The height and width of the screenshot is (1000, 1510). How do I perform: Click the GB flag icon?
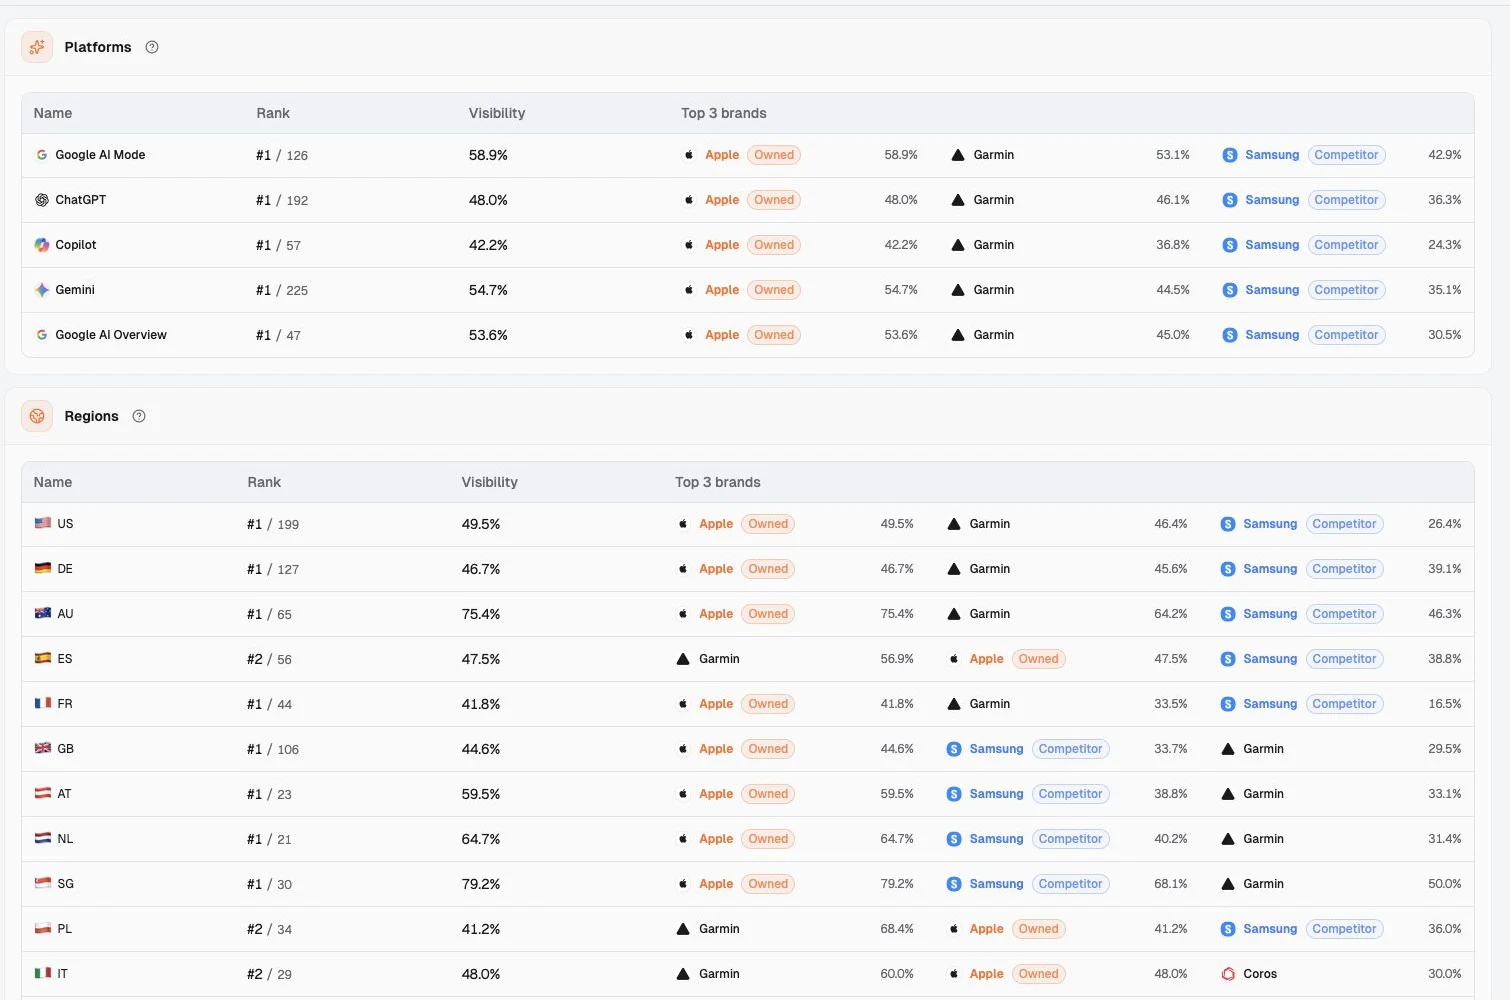coord(43,748)
